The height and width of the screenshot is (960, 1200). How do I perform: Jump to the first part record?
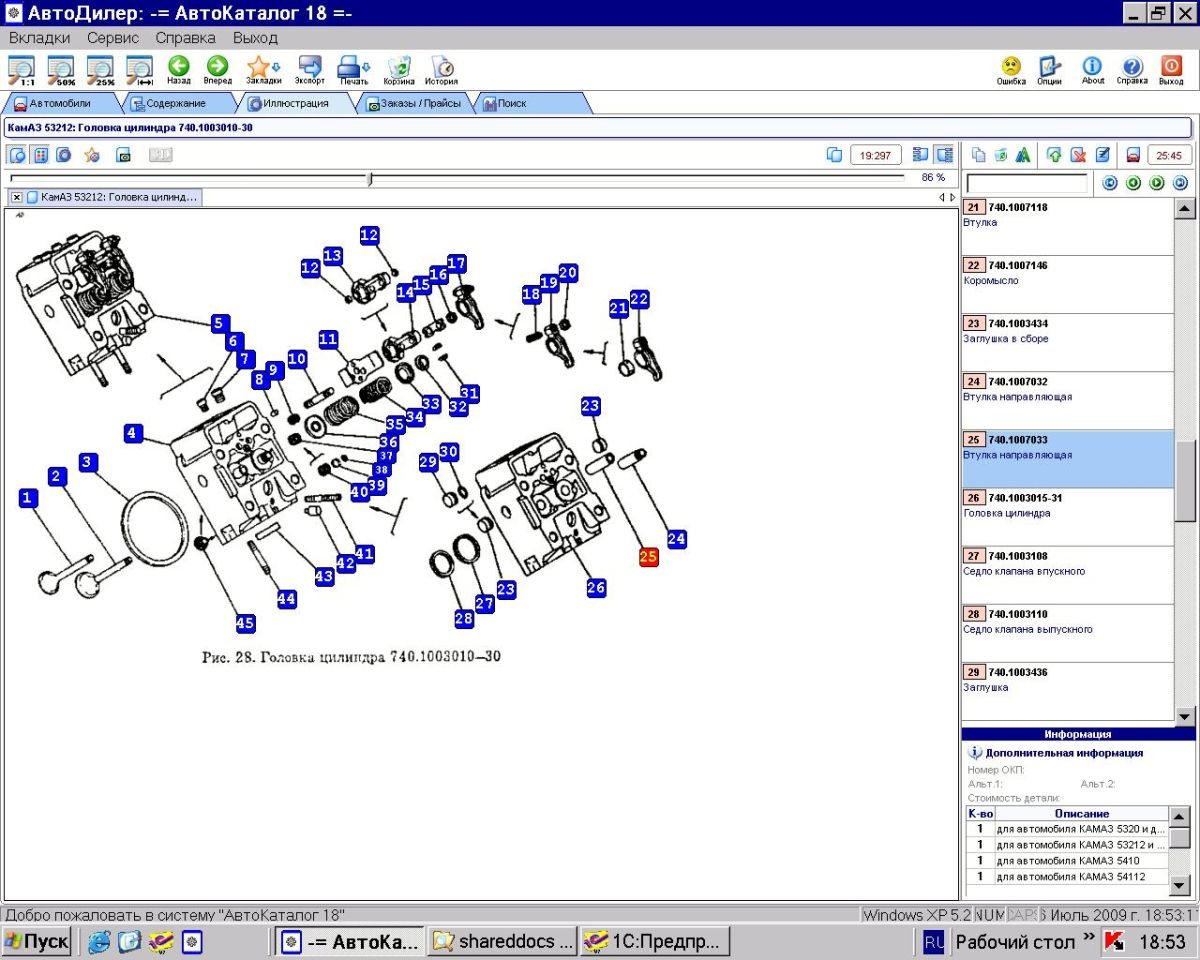[x=1109, y=183]
